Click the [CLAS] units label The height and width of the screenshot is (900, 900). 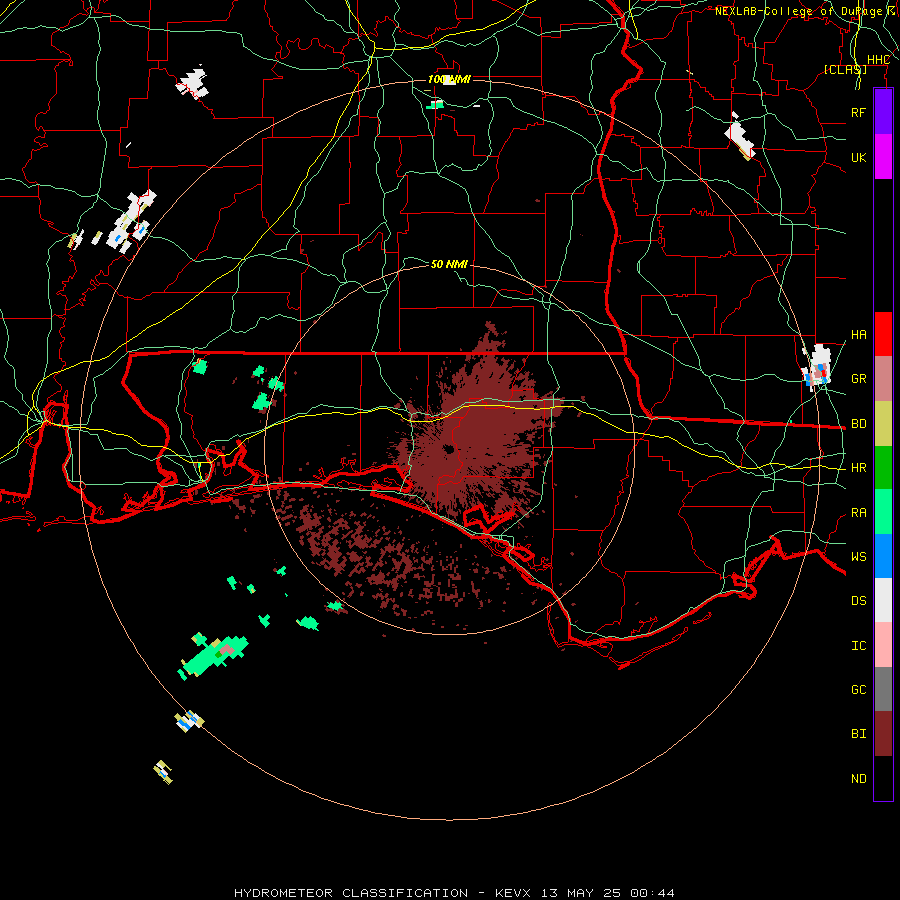click(845, 69)
